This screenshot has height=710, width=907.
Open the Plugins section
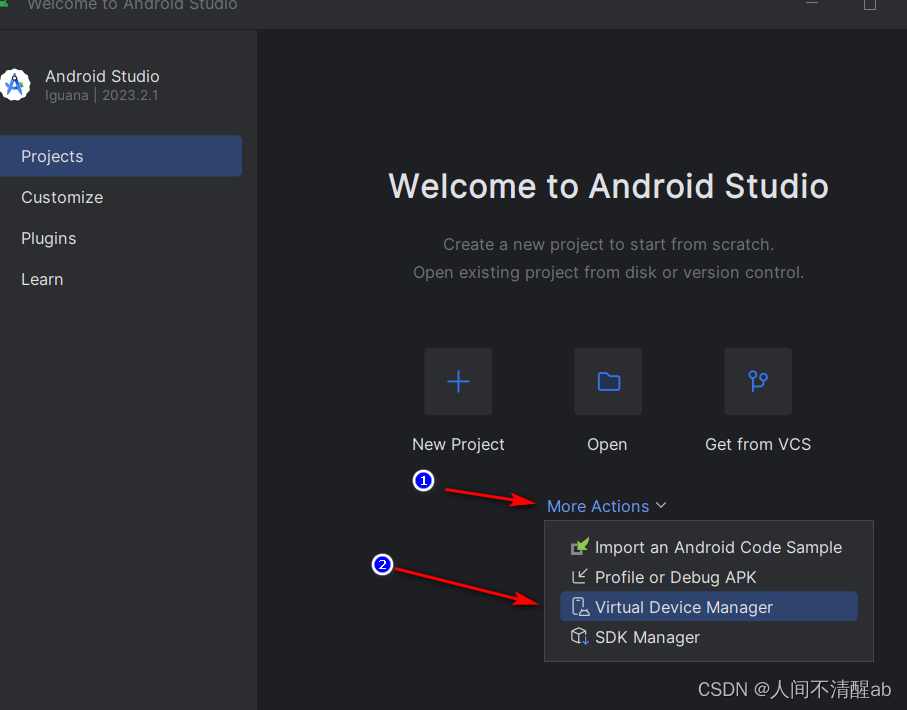coord(48,238)
